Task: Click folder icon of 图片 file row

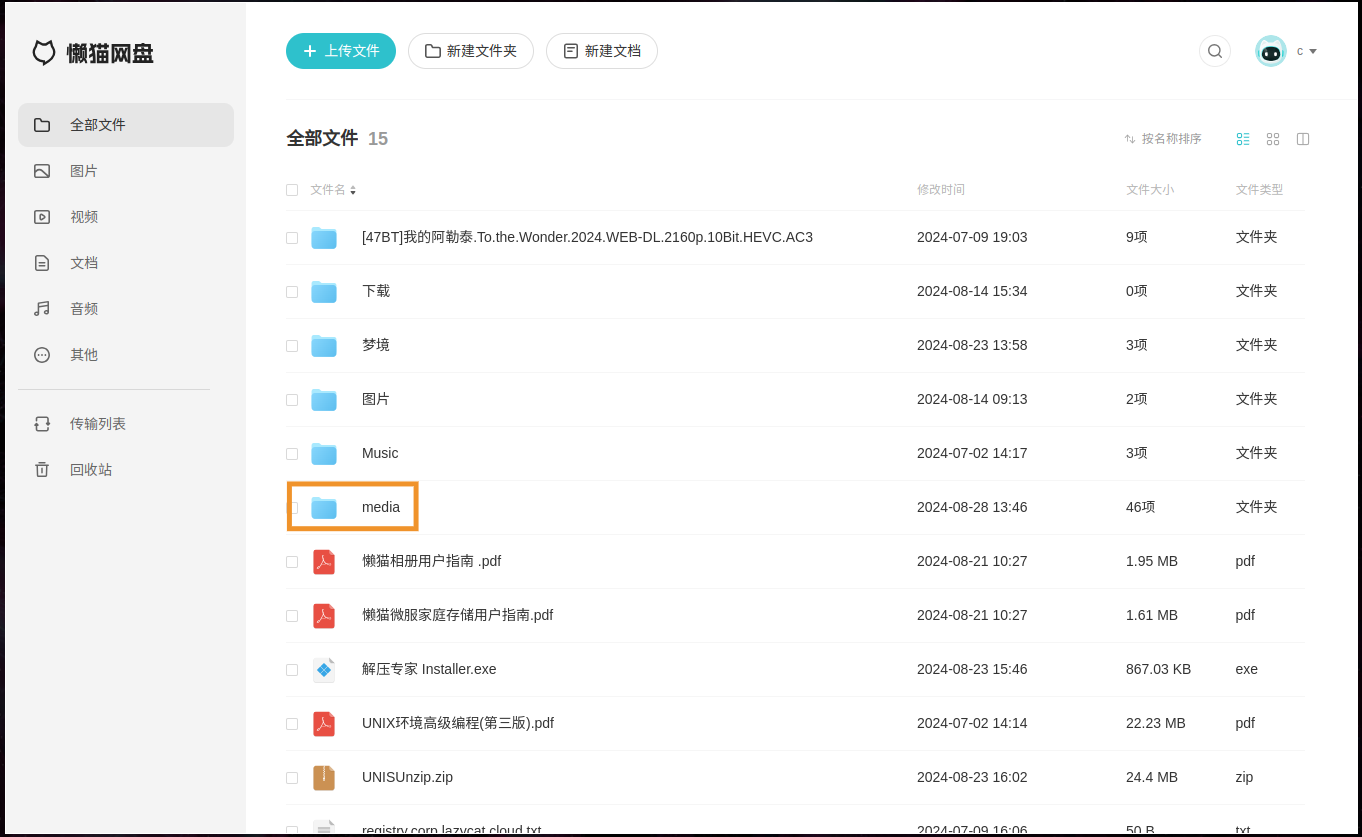Action: coord(324,399)
